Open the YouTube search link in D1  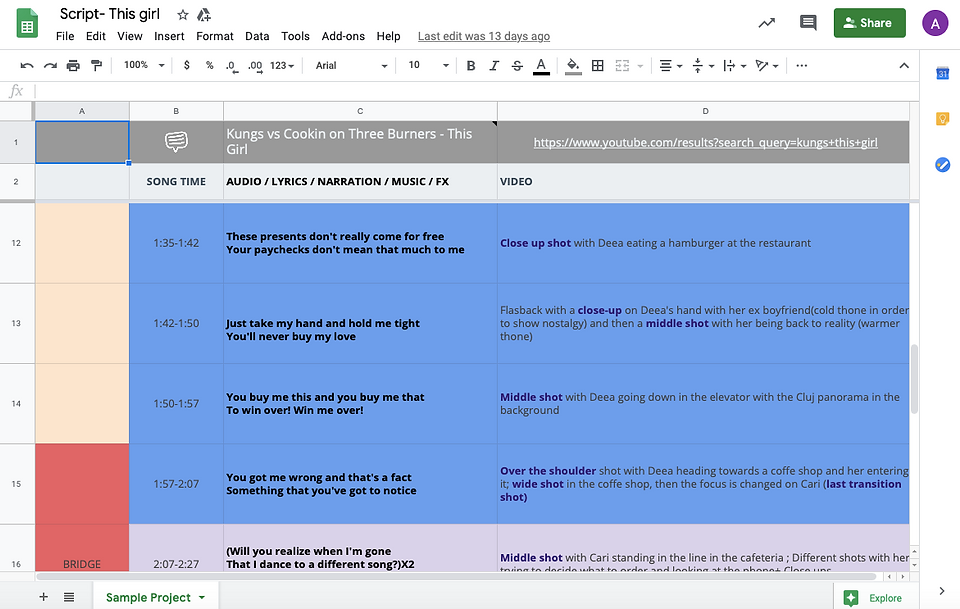(705, 142)
